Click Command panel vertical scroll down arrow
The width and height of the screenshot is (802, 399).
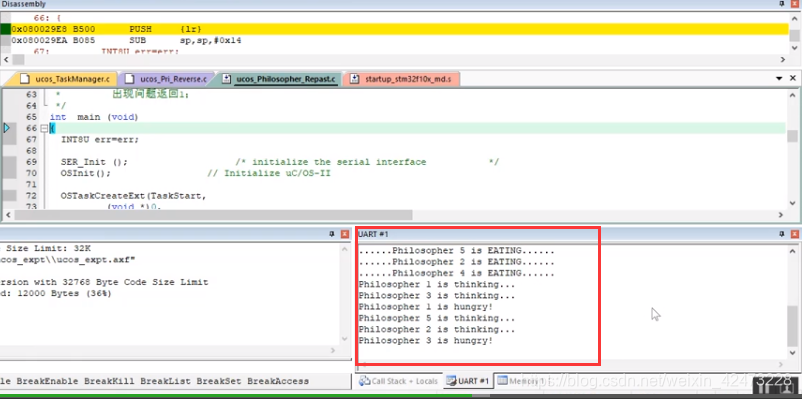(x=344, y=339)
